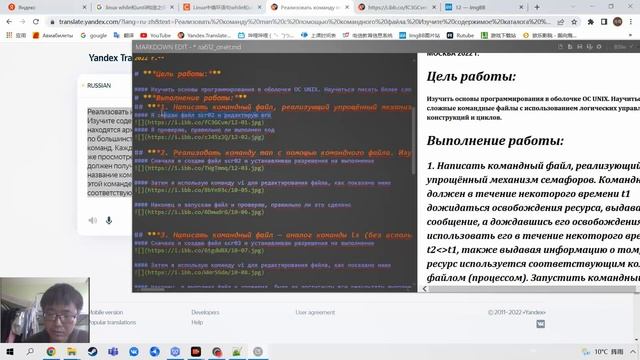Viewport: 640px width, 360px height.
Task: Open the Help footer link
Action: pos(197,322)
